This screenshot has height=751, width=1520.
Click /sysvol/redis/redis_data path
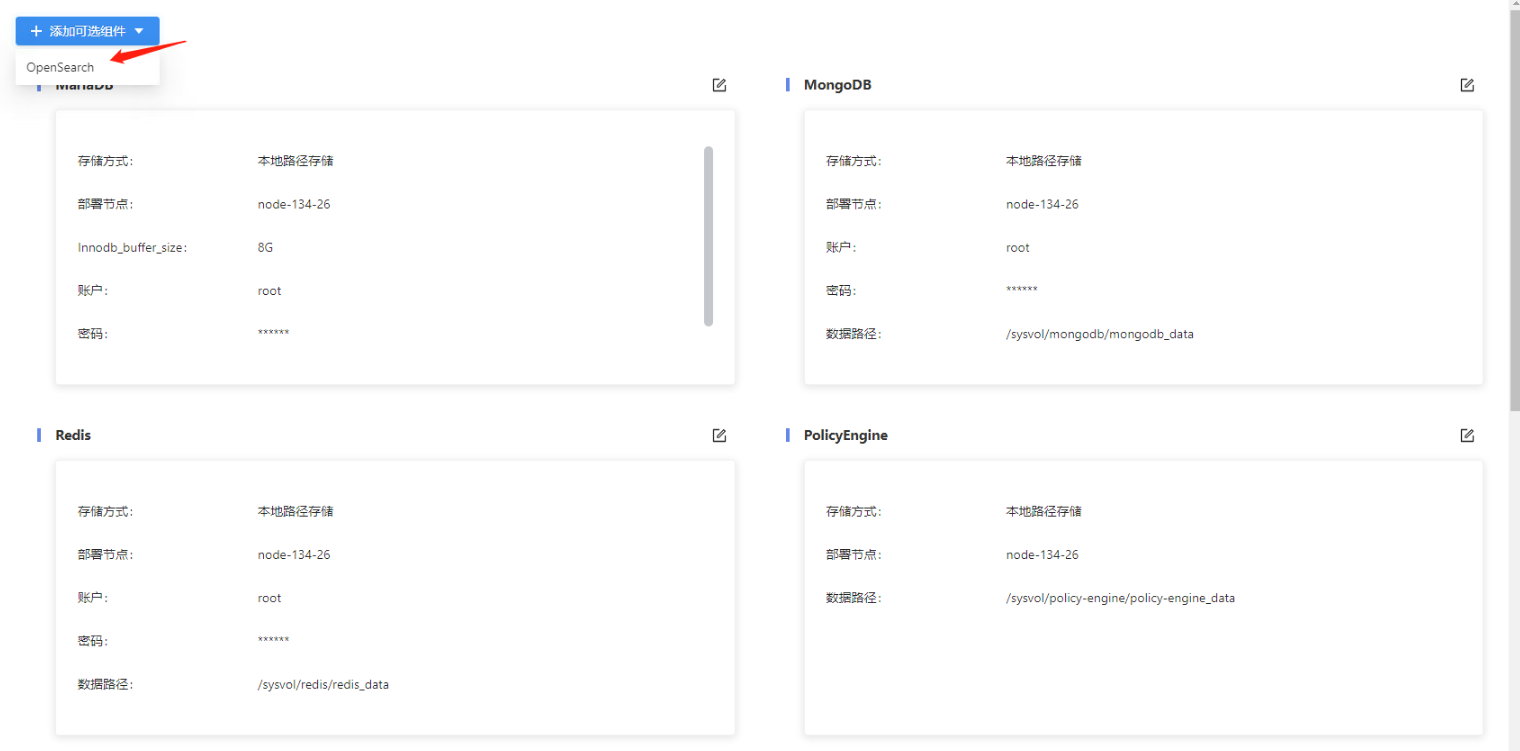click(323, 685)
